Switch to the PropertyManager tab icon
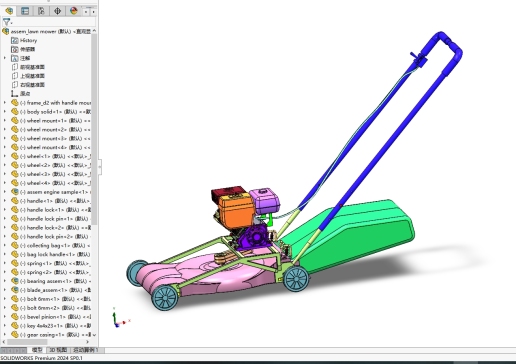 [25, 11]
